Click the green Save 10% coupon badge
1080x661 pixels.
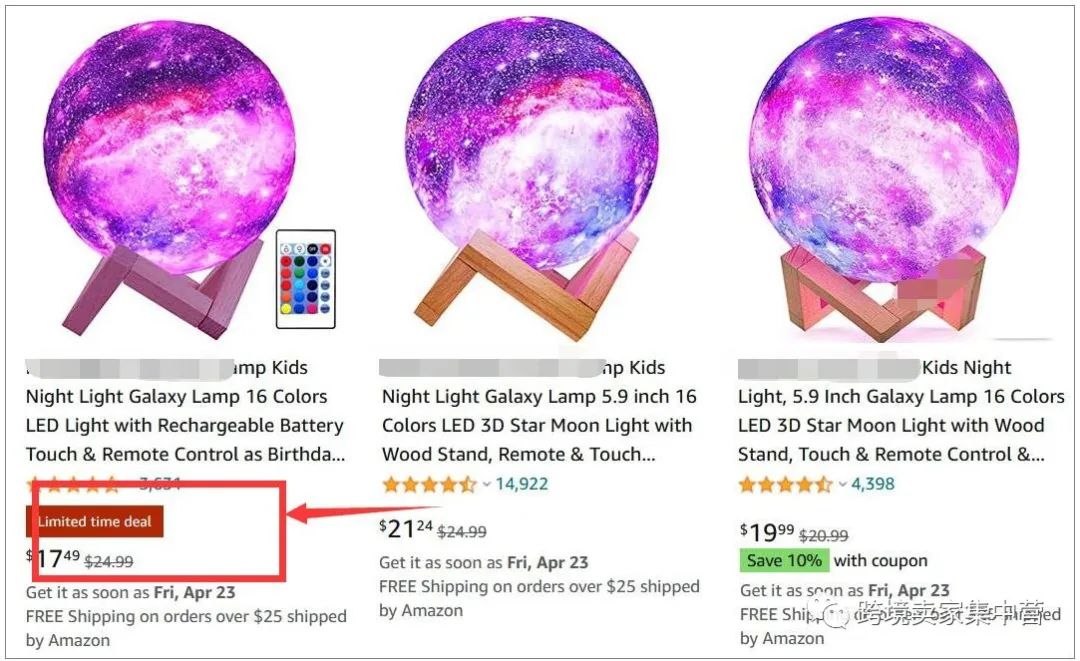(784, 560)
